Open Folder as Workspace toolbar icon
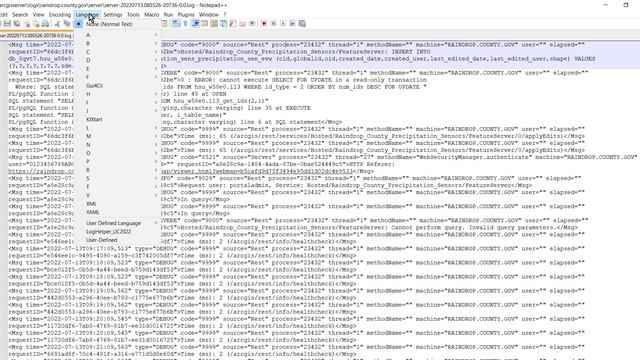This screenshot has height=360, width=640. pyautogui.click(x=242, y=24)
